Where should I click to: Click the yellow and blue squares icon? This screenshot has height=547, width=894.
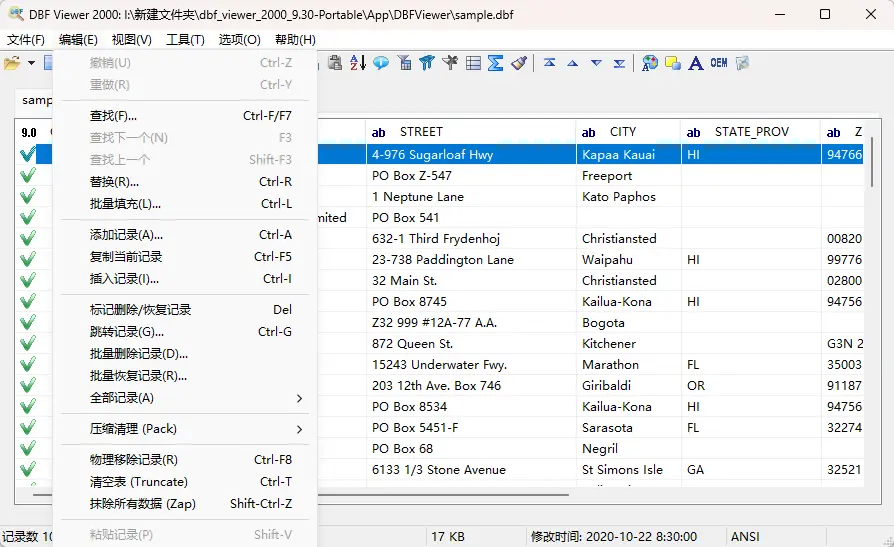673,63
